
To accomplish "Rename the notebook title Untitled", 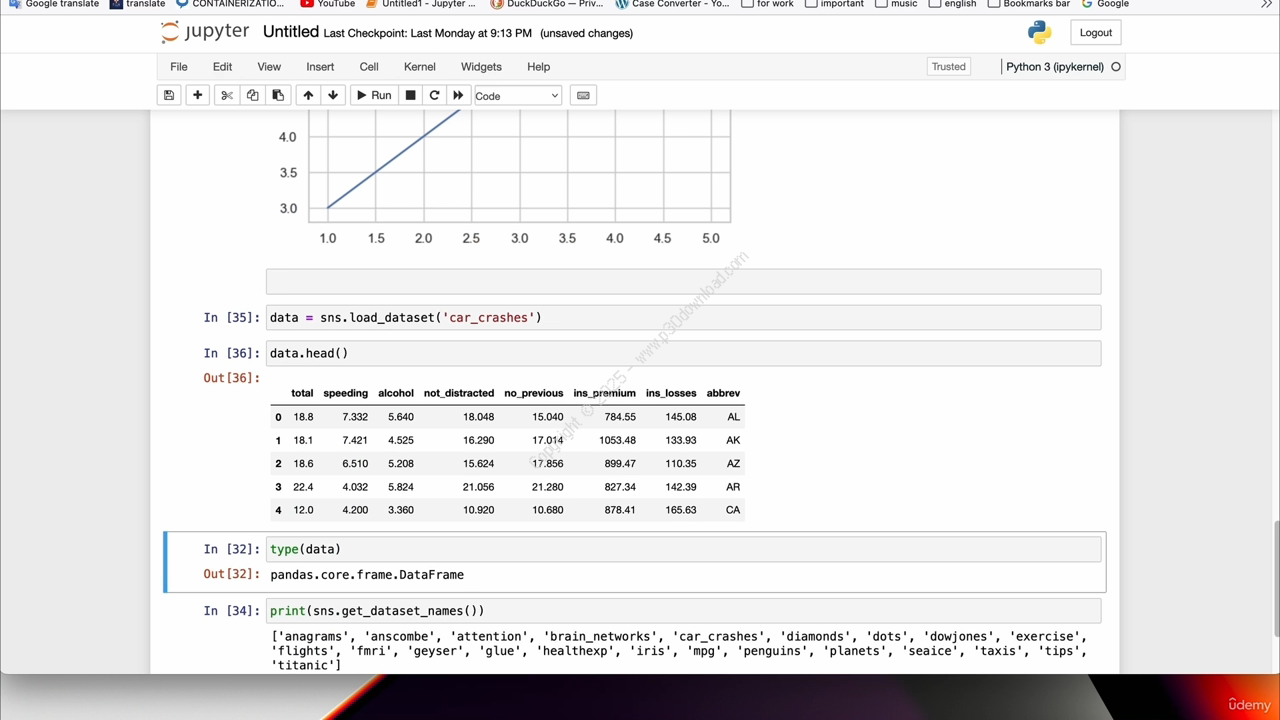I will 291,32.
